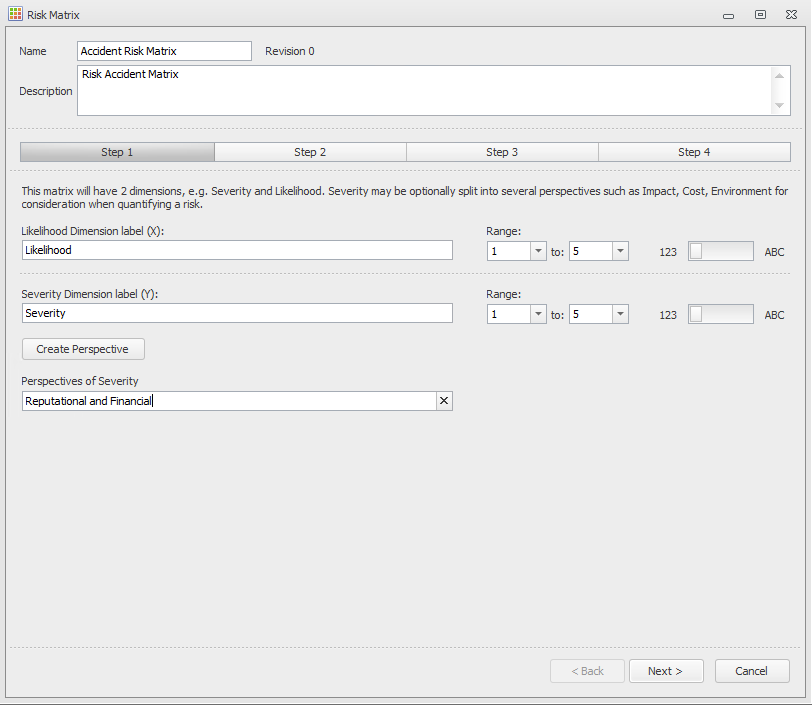Return to the Step 1 tab
The height and width of the screenshot is (705, 812).
(117, 152)
